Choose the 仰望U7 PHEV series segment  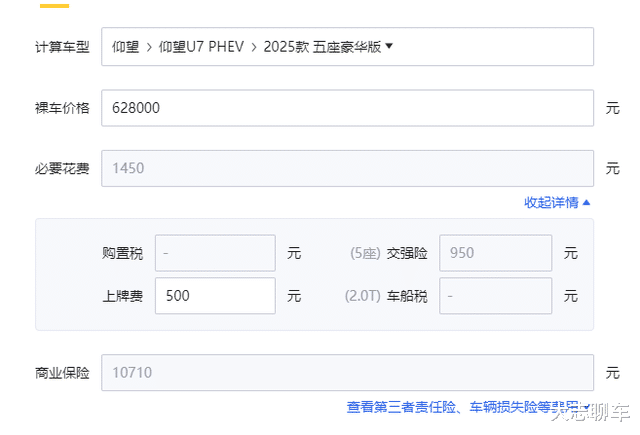[203, 46]
